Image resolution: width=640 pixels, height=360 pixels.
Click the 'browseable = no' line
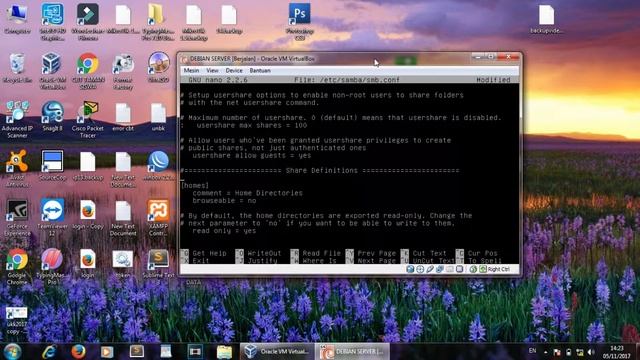pos(224,201)
